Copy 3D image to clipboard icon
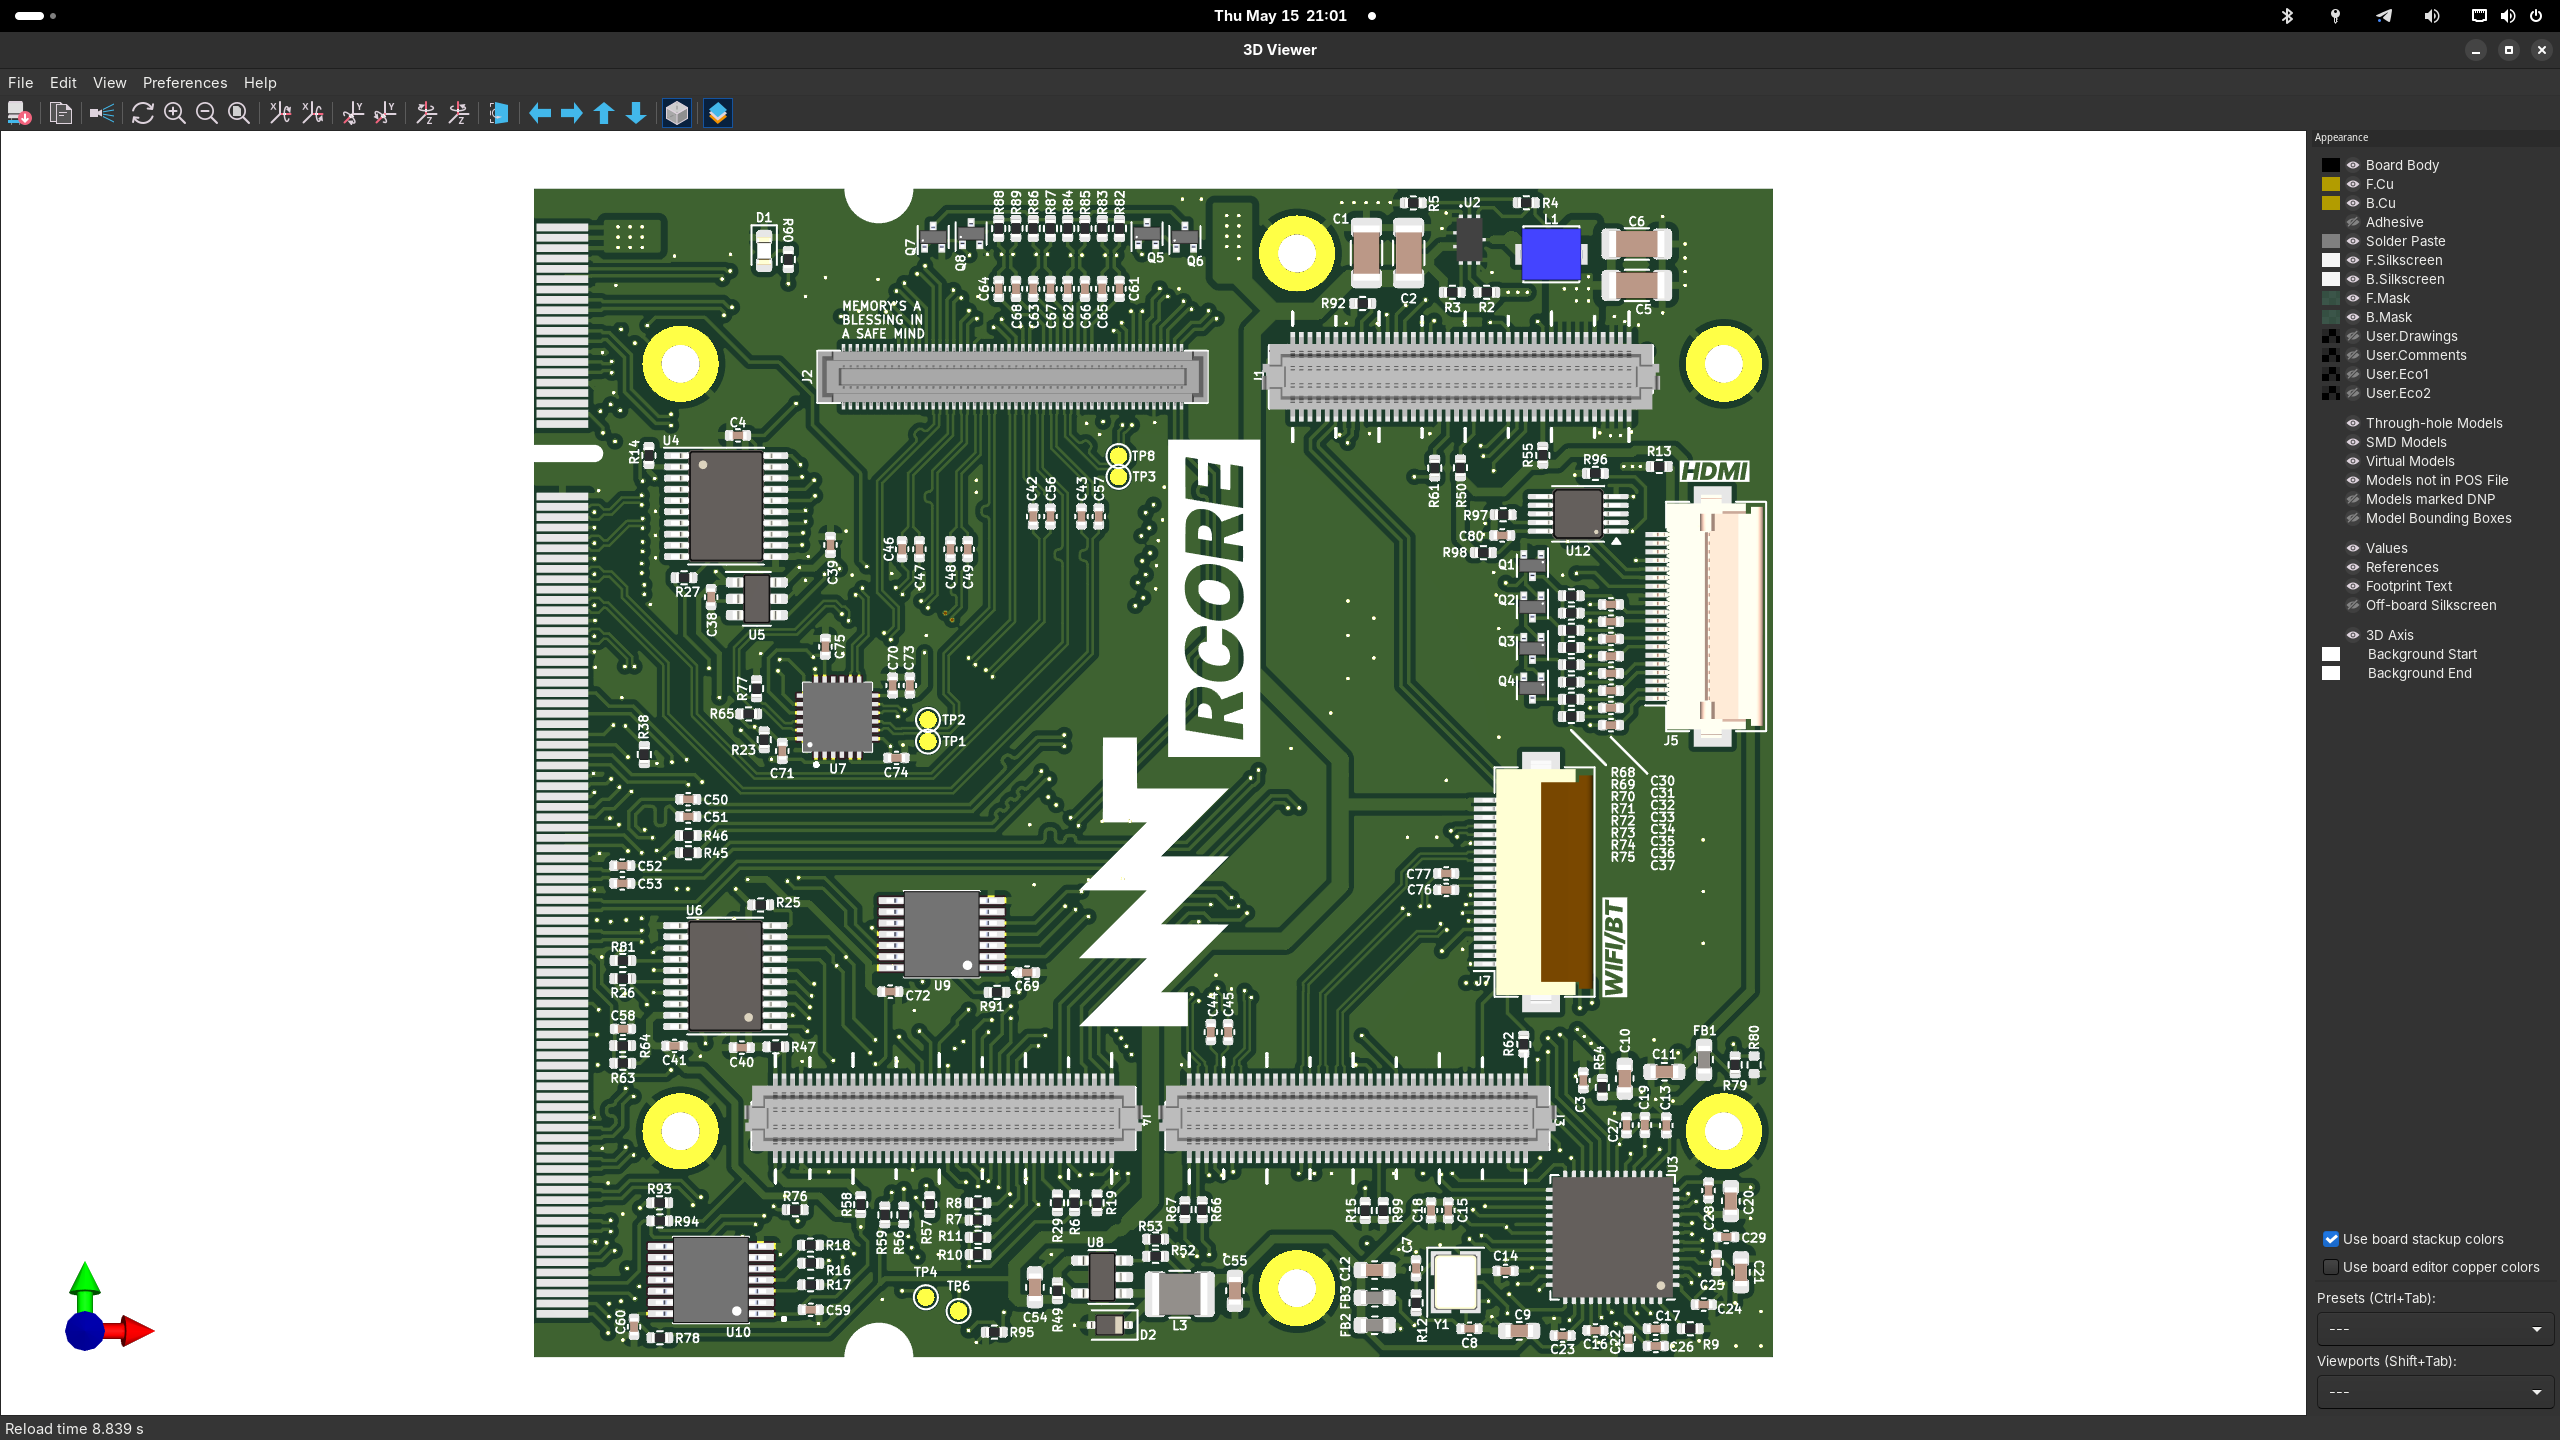This screenshot has width=2560, height=1440. point(61,113)
